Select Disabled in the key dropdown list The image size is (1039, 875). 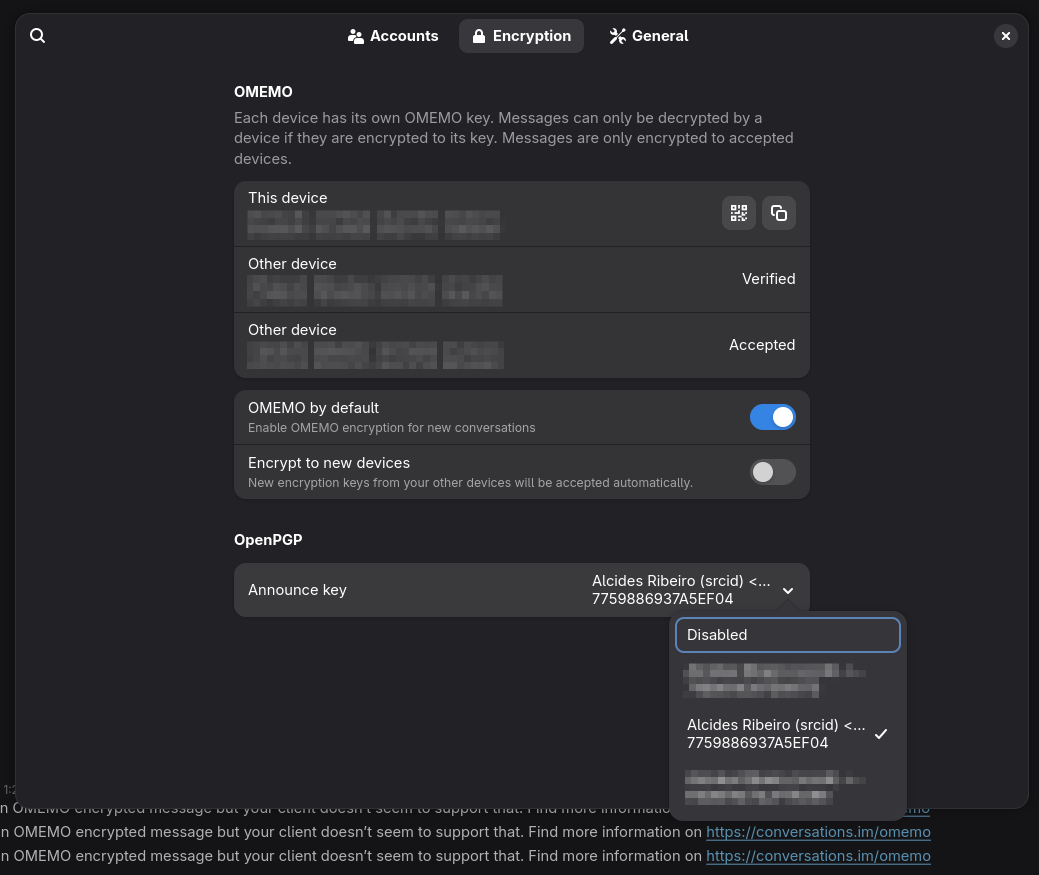(x=788, y=635)
